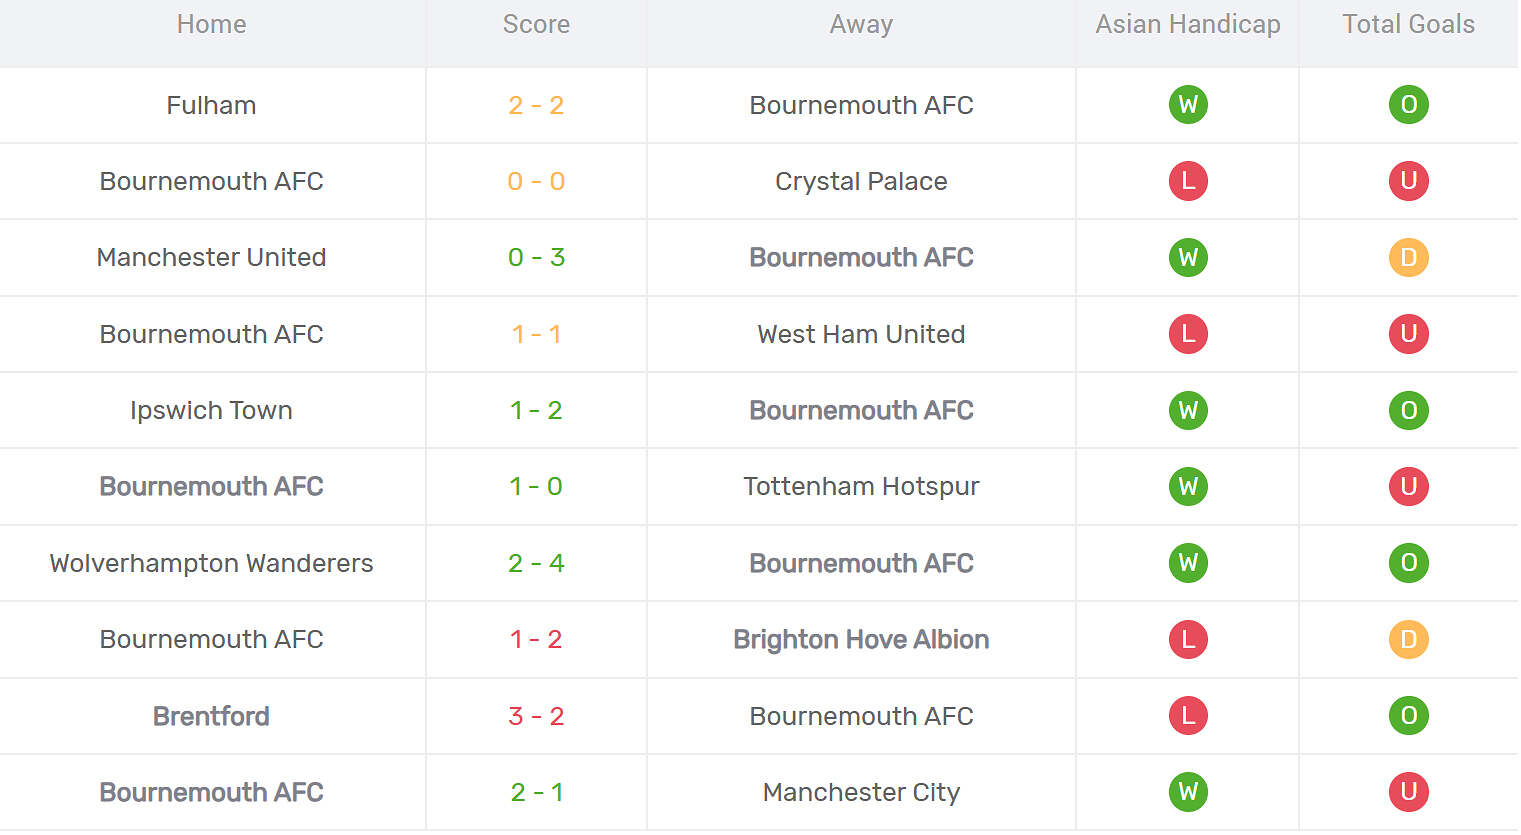Viewport: 1521px width, 835px height.
Task: Open the Manchester United team link
Action: (211, 258)
